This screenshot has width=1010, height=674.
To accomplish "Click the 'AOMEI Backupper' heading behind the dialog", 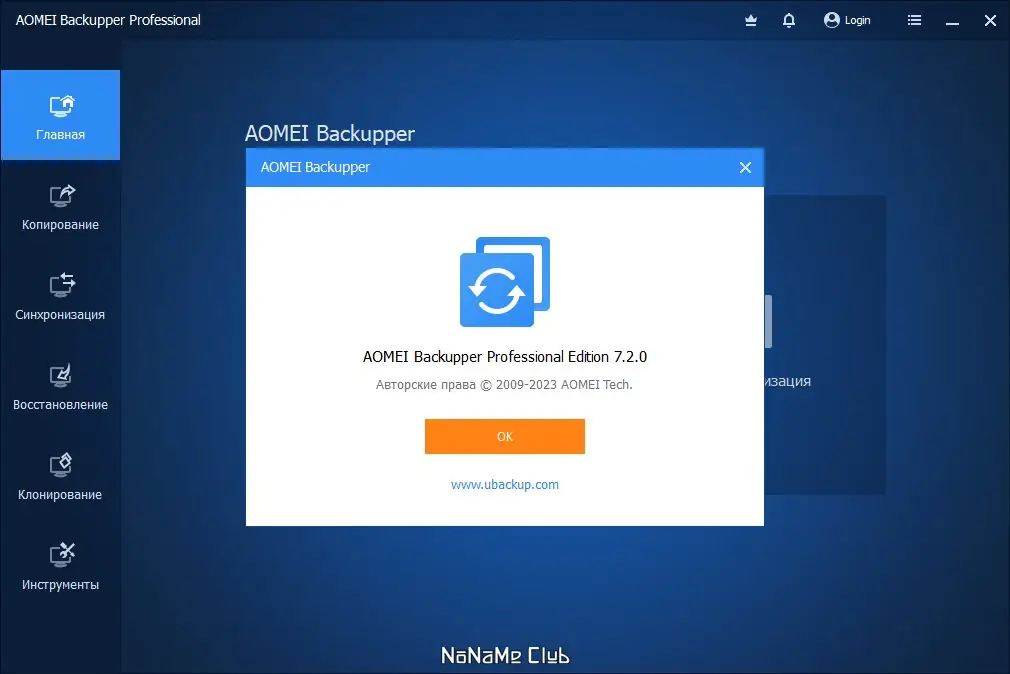I will (x=330, y=133).
